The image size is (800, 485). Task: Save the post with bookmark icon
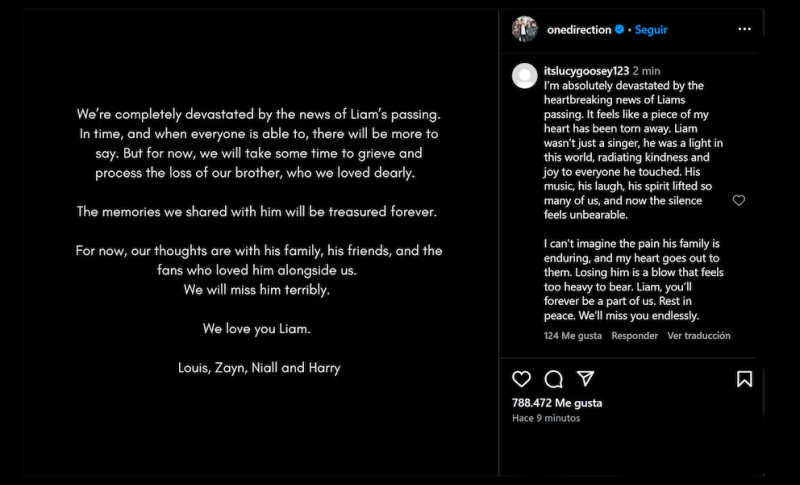click(744, 379)
